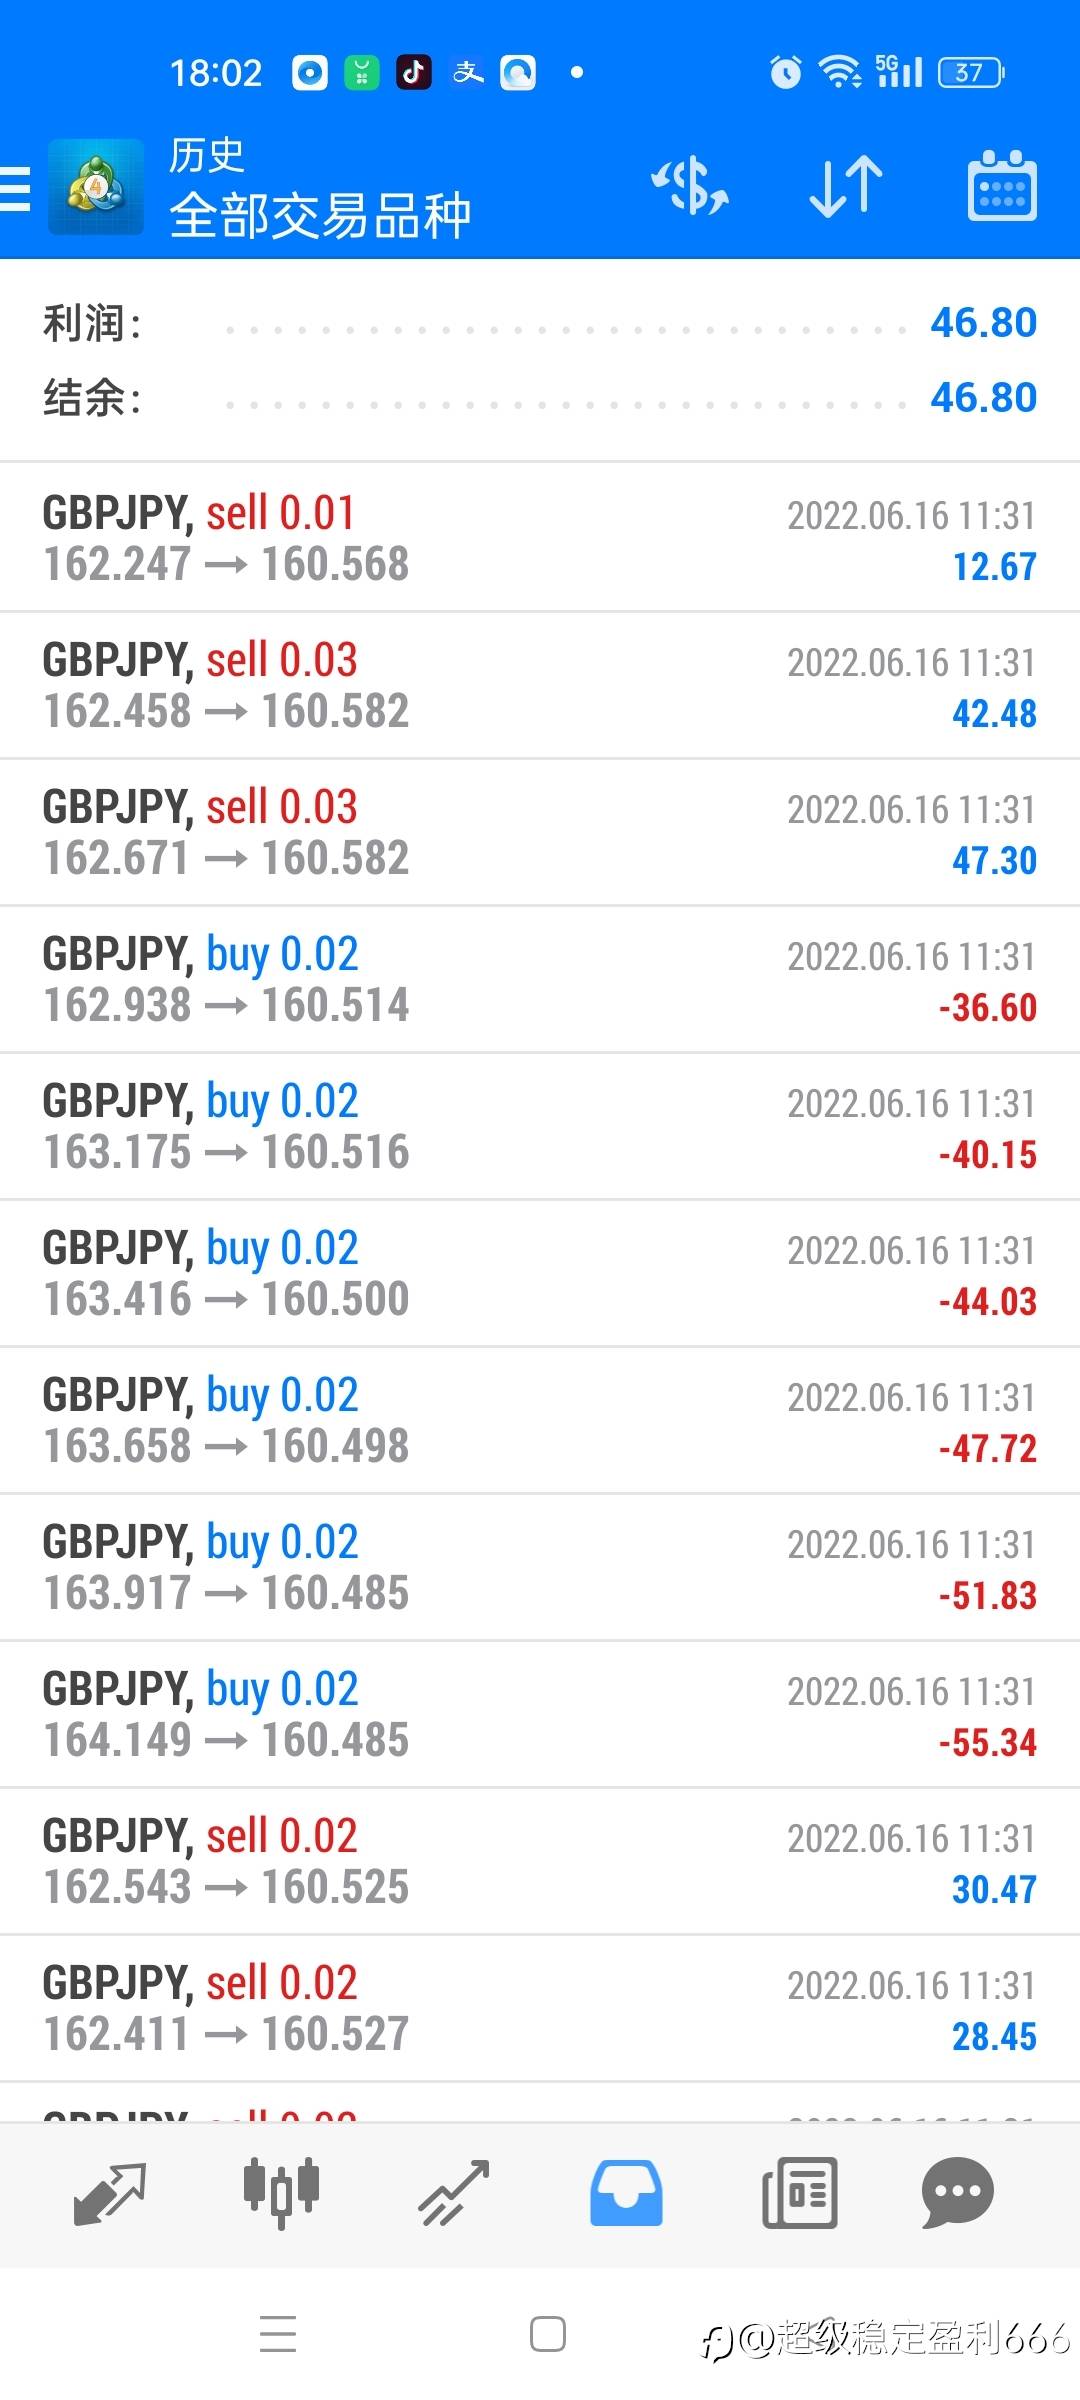
Task: Open the Trade tab with trend arrow
Action: click(x=454, y=2193)
